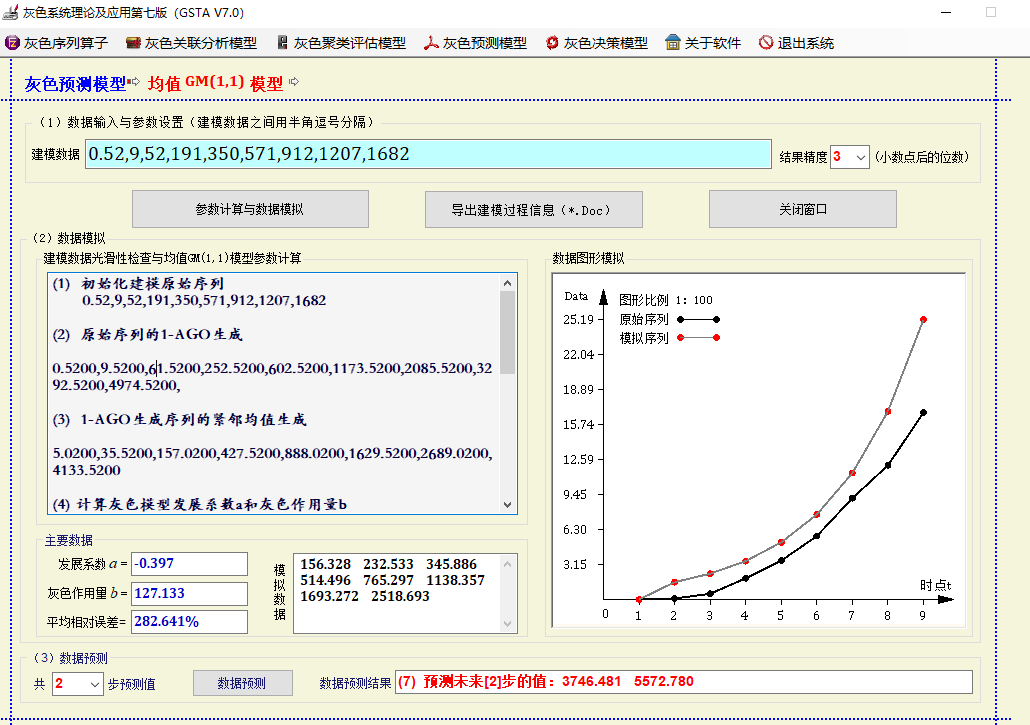Viewport: 1030px width, 725px height.
Task: Click the 平均相对误差 value field
Action: pos(189,622)
